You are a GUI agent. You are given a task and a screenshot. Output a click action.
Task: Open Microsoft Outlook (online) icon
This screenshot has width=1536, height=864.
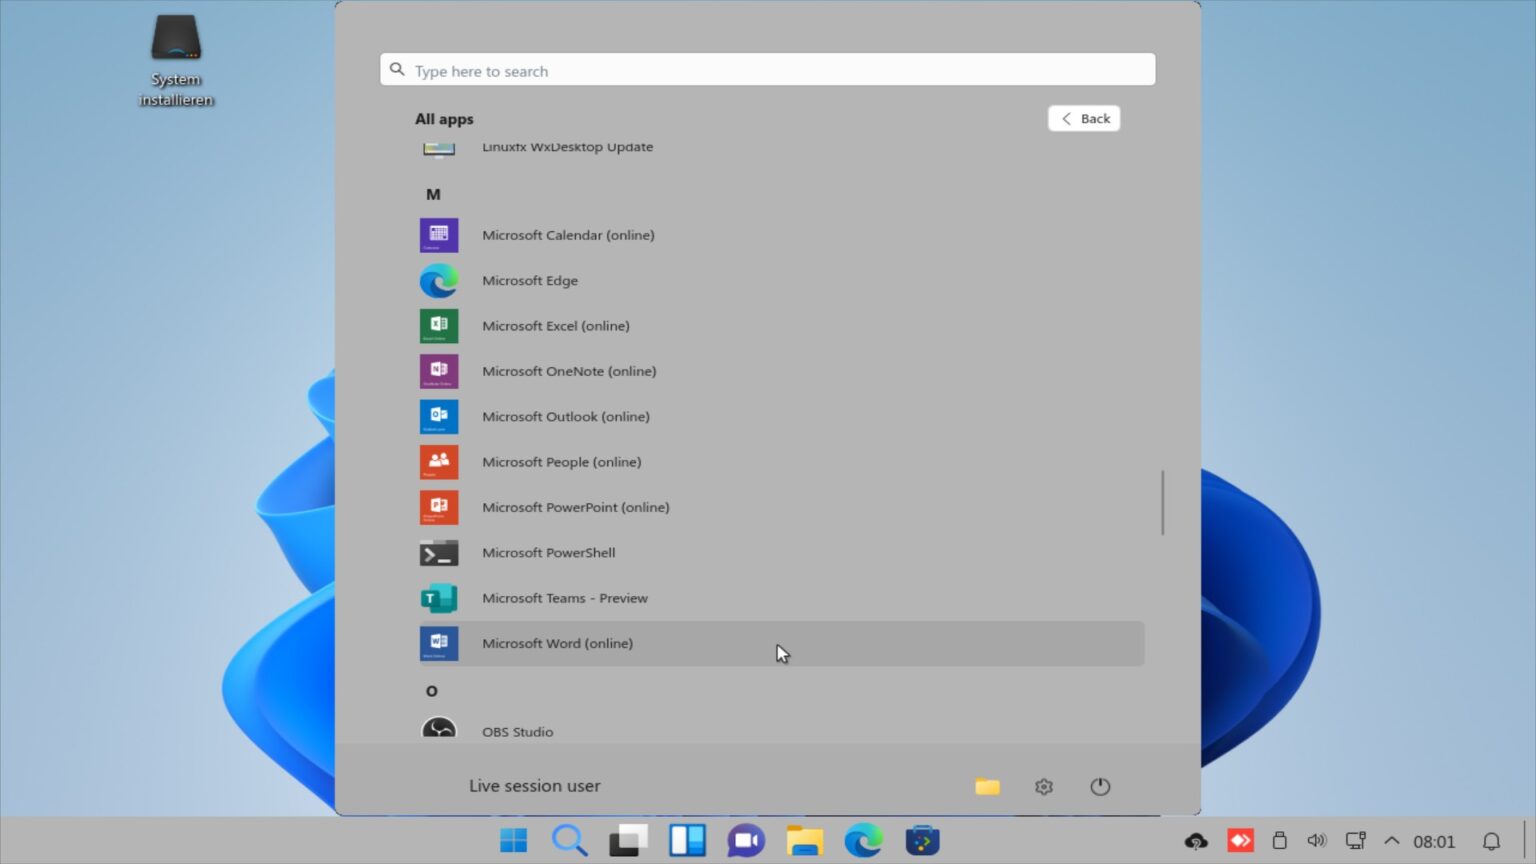[x=439, y=416]
